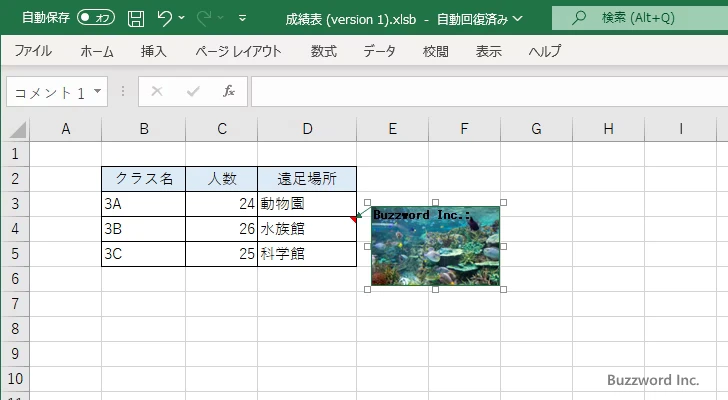Select column G header

[x=536, y=129]
